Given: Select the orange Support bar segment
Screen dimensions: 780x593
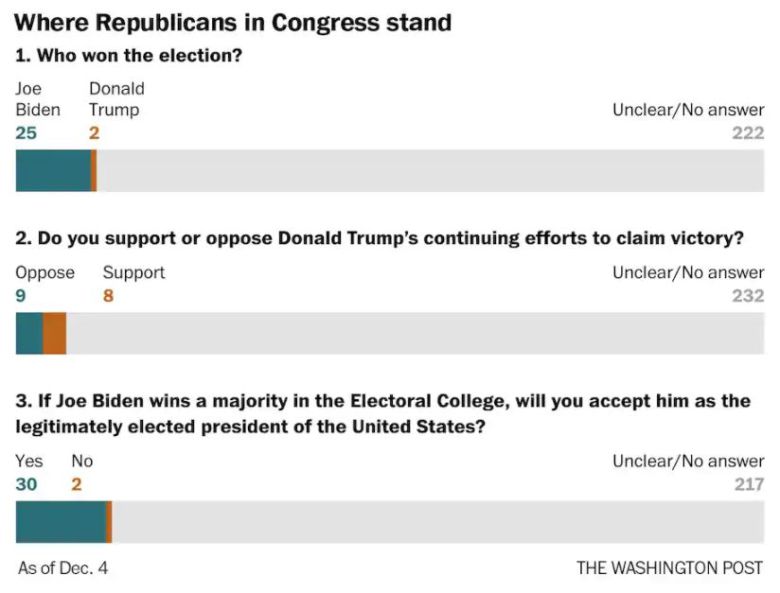Looking at the screenshot, I should pyautogui.click(x=54, y=334).
